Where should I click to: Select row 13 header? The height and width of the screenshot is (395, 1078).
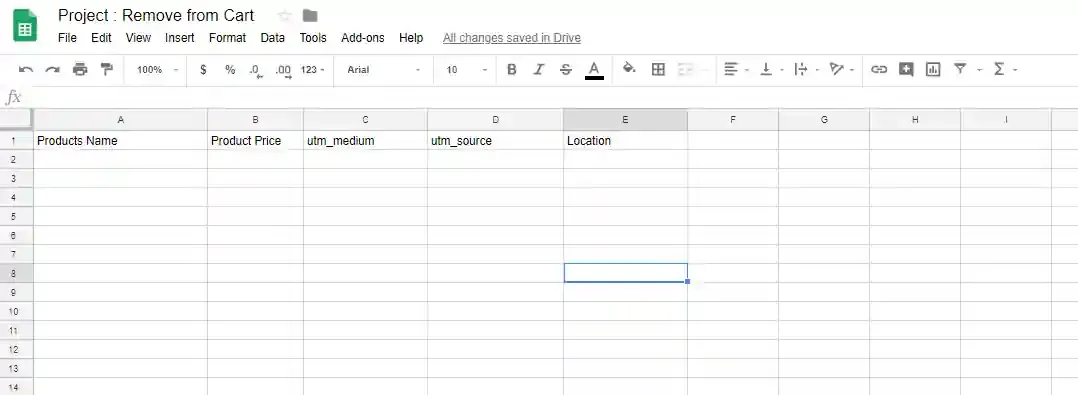[x=16, y=368]
